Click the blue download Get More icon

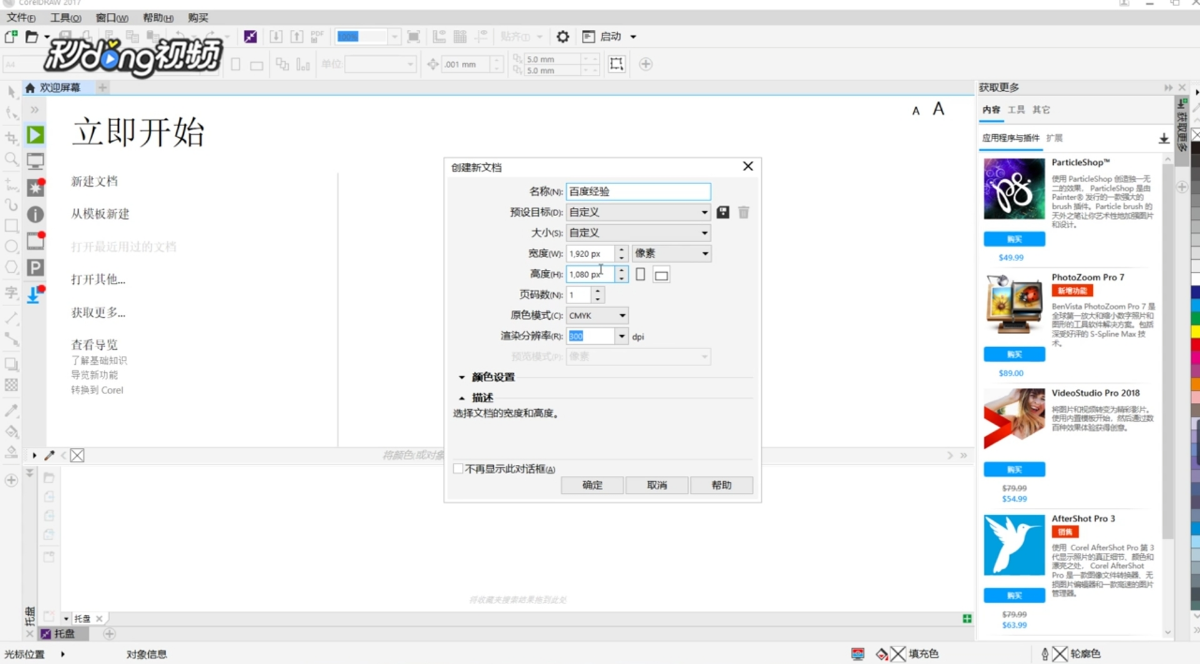point(34,294)
